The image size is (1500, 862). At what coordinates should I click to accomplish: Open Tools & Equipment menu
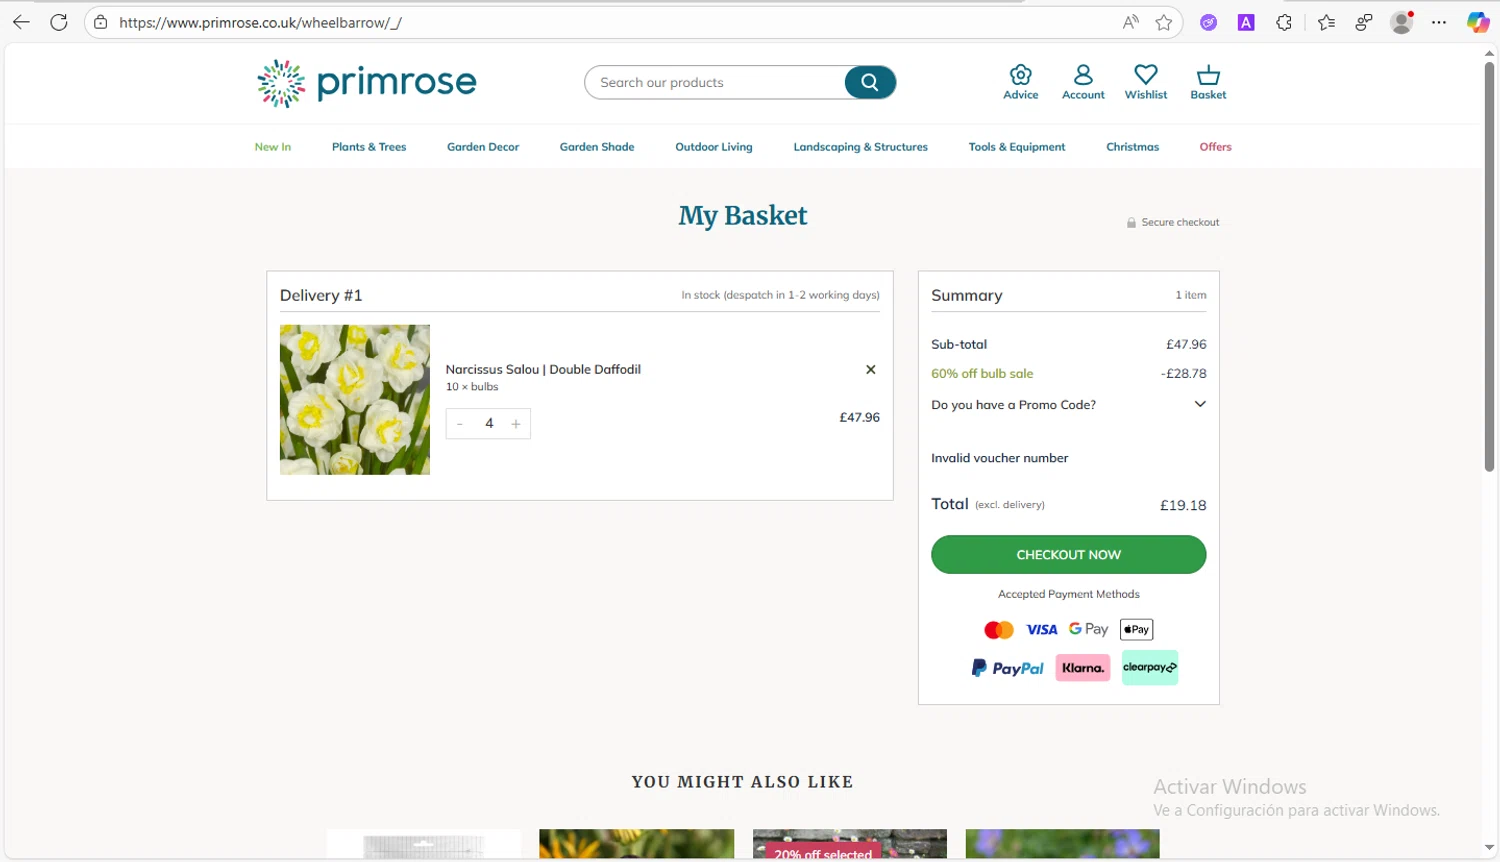click(1017, 147)
